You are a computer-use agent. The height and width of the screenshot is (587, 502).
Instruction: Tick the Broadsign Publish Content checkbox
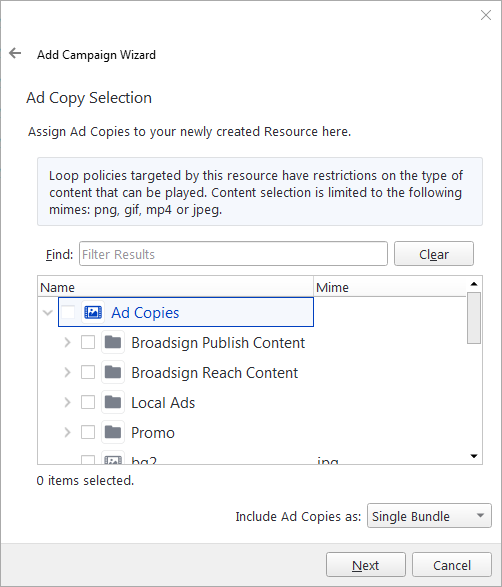[x=88, y=342]
